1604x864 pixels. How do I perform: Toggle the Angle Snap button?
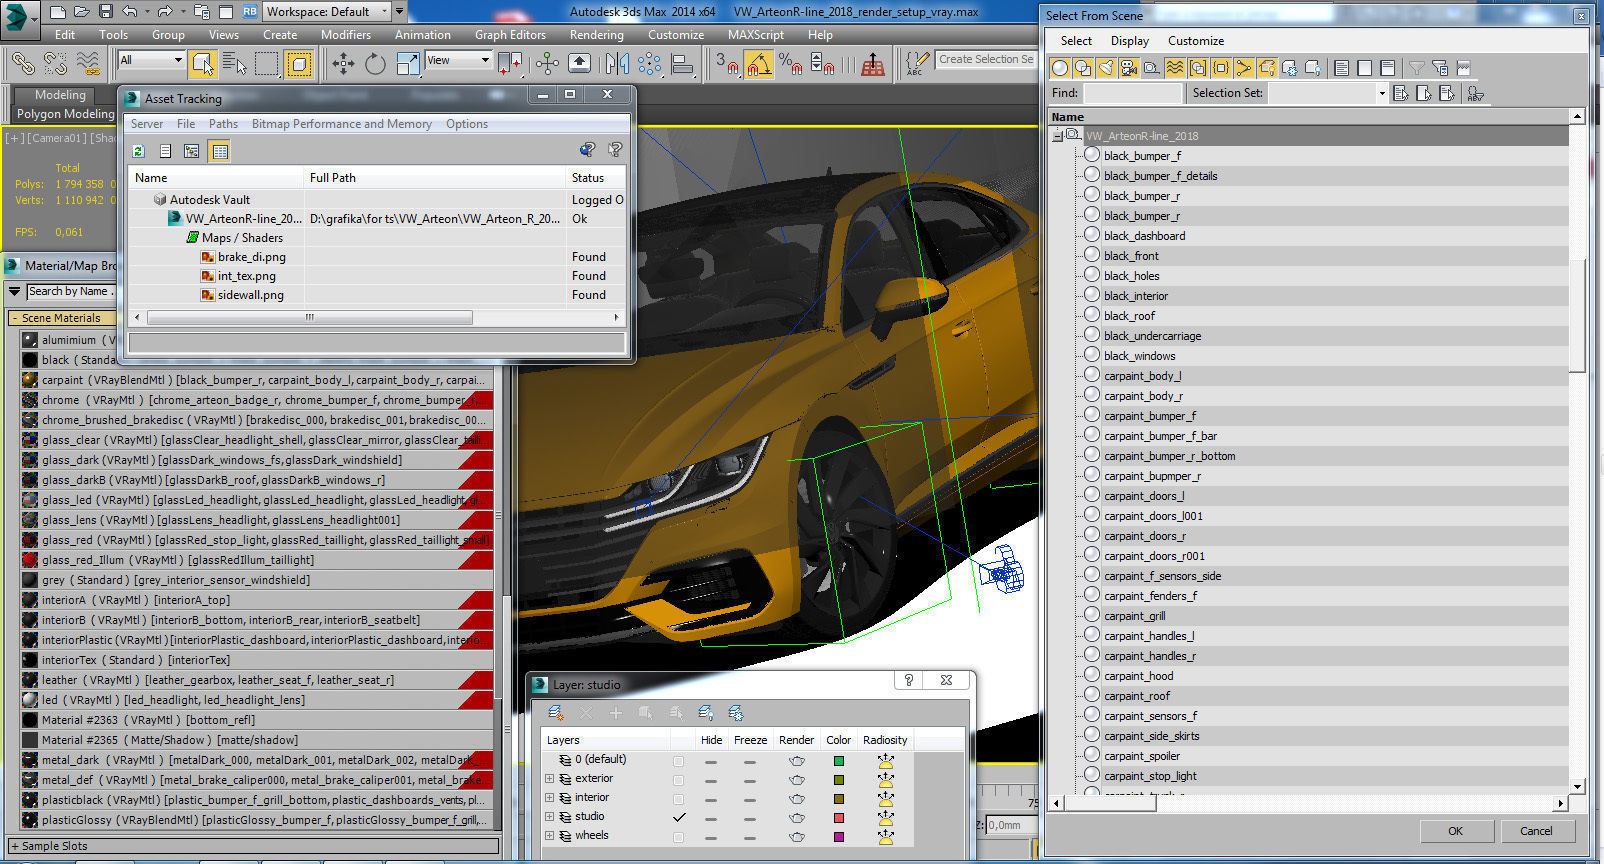pyautogui.click(x=759, y=64)
